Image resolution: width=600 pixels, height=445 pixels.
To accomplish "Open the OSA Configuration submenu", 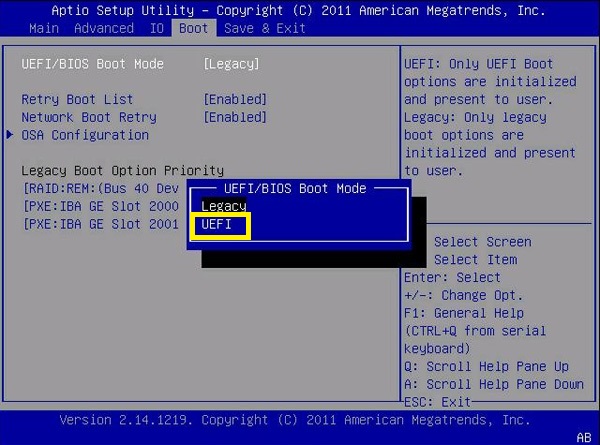I will pos(85,135).
